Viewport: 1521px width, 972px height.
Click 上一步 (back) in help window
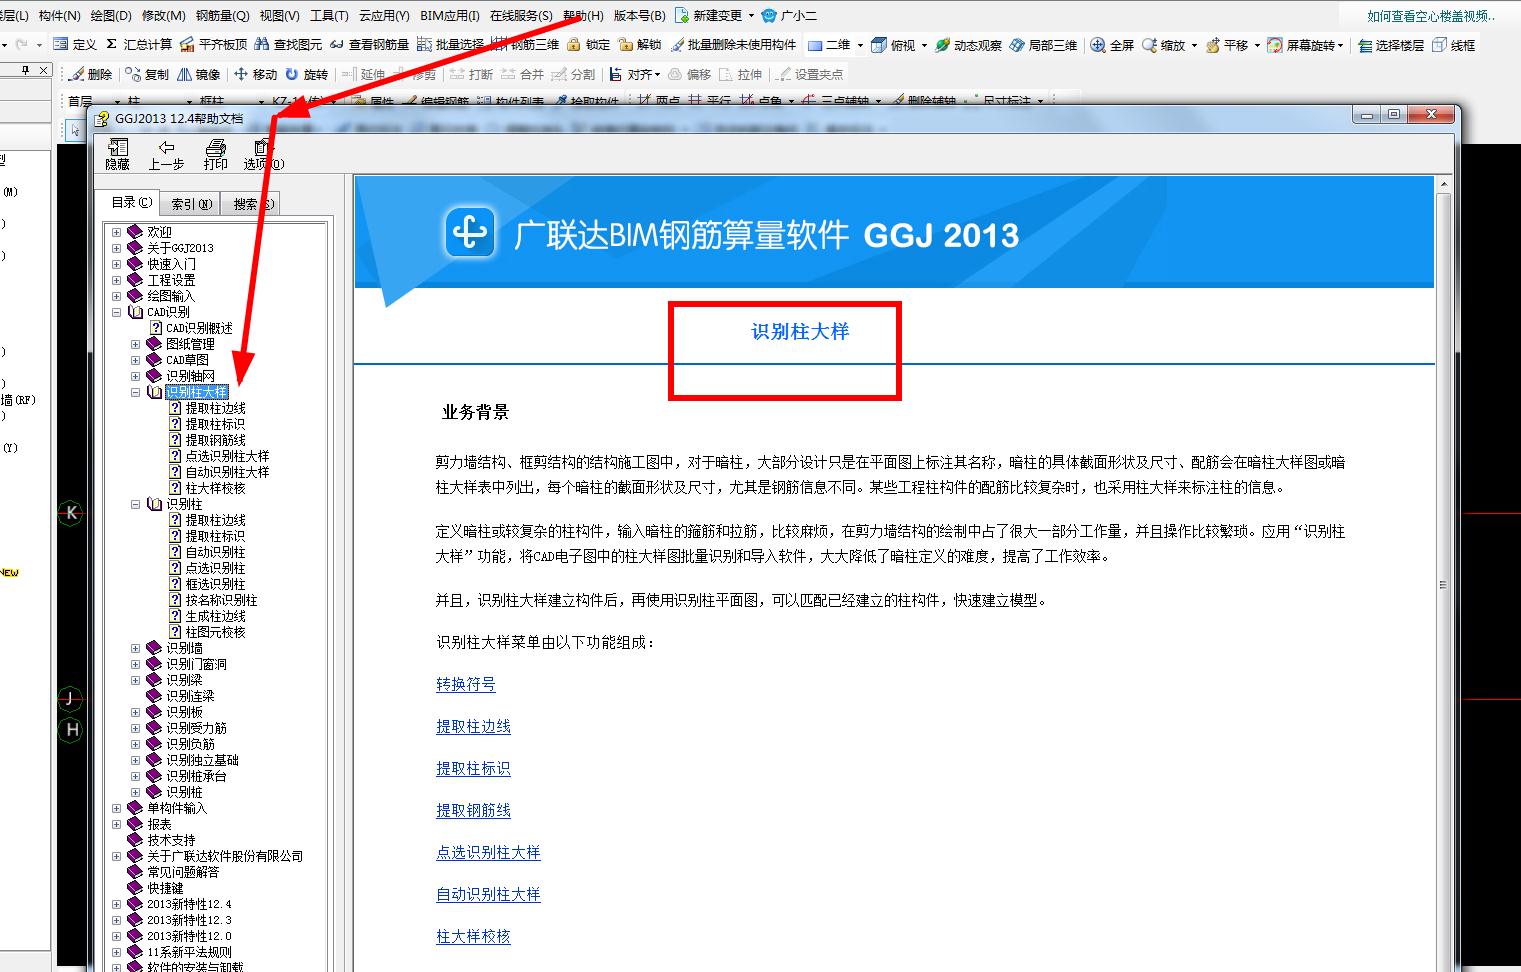tap(166, 154)
